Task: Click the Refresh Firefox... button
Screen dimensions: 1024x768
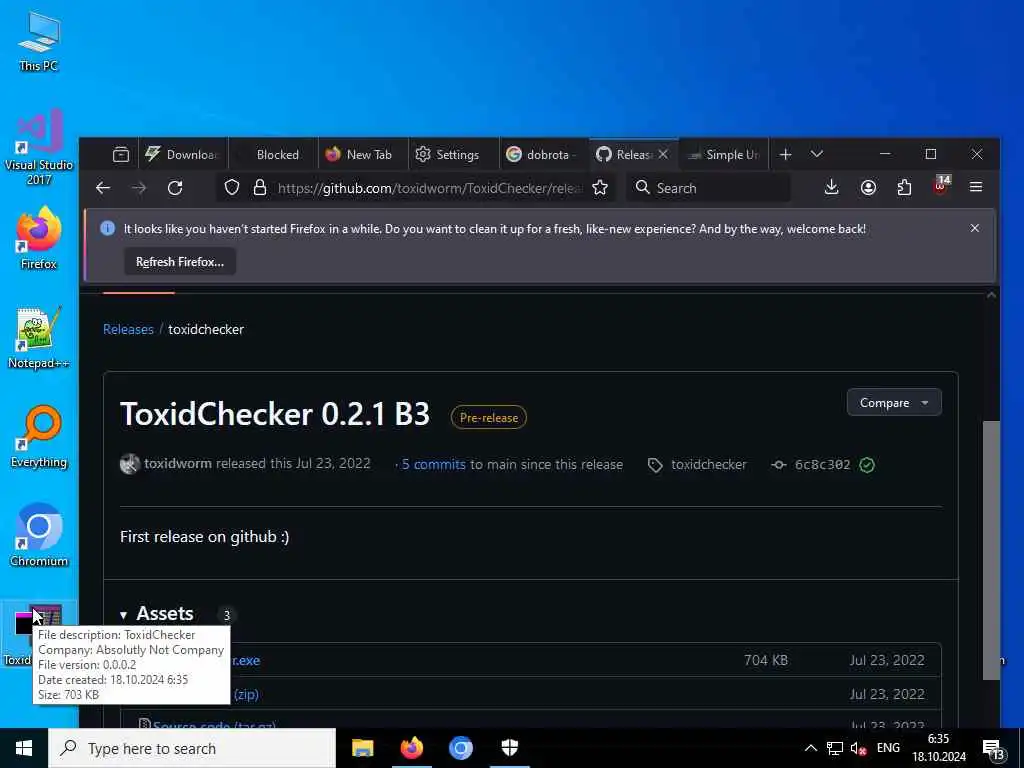Action: [x=180, y=262]
